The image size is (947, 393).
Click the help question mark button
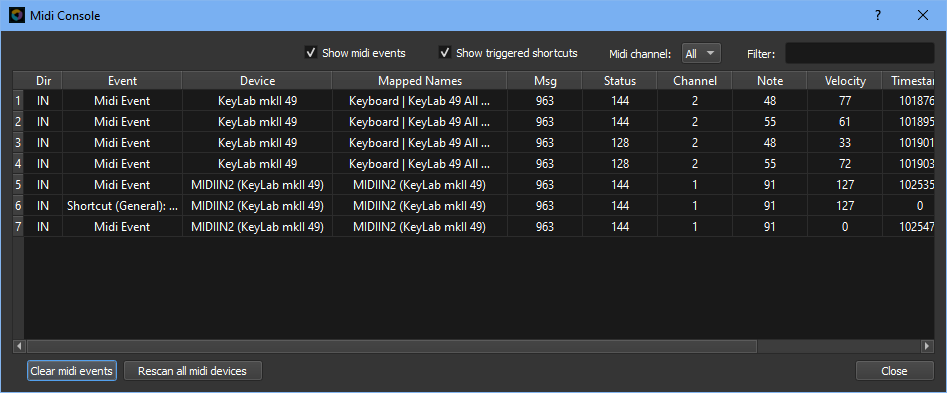point(878,16)
